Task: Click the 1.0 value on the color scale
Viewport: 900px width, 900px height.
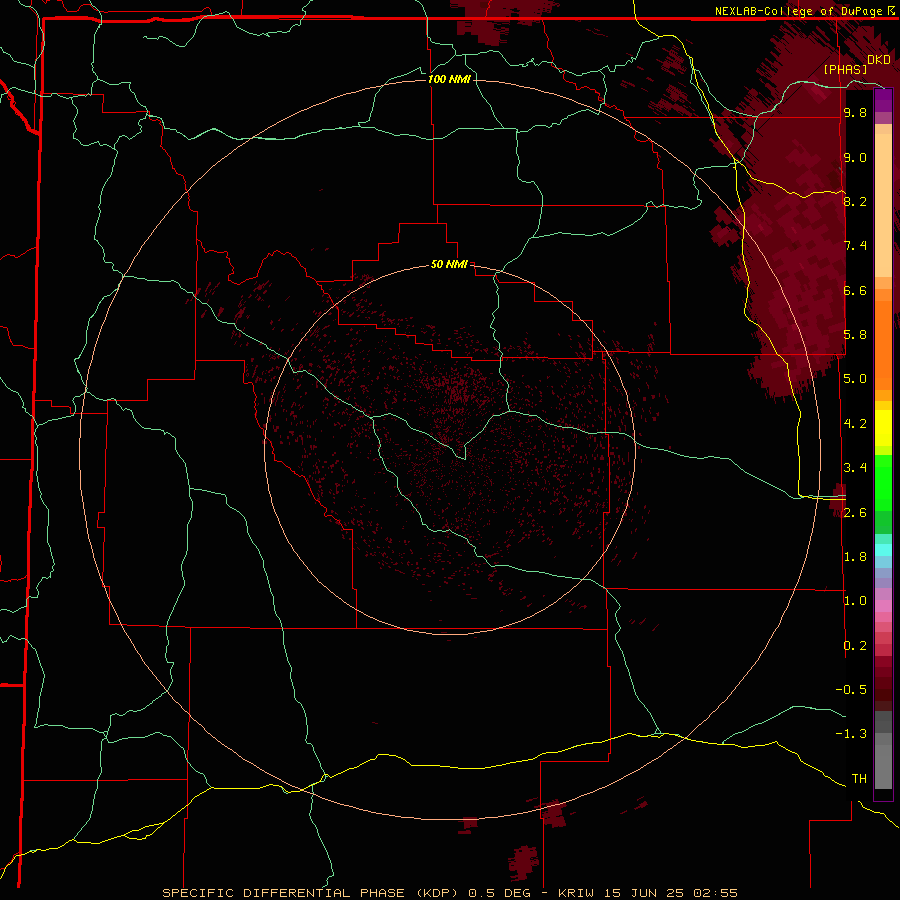Action: click(x=855, y=601)
